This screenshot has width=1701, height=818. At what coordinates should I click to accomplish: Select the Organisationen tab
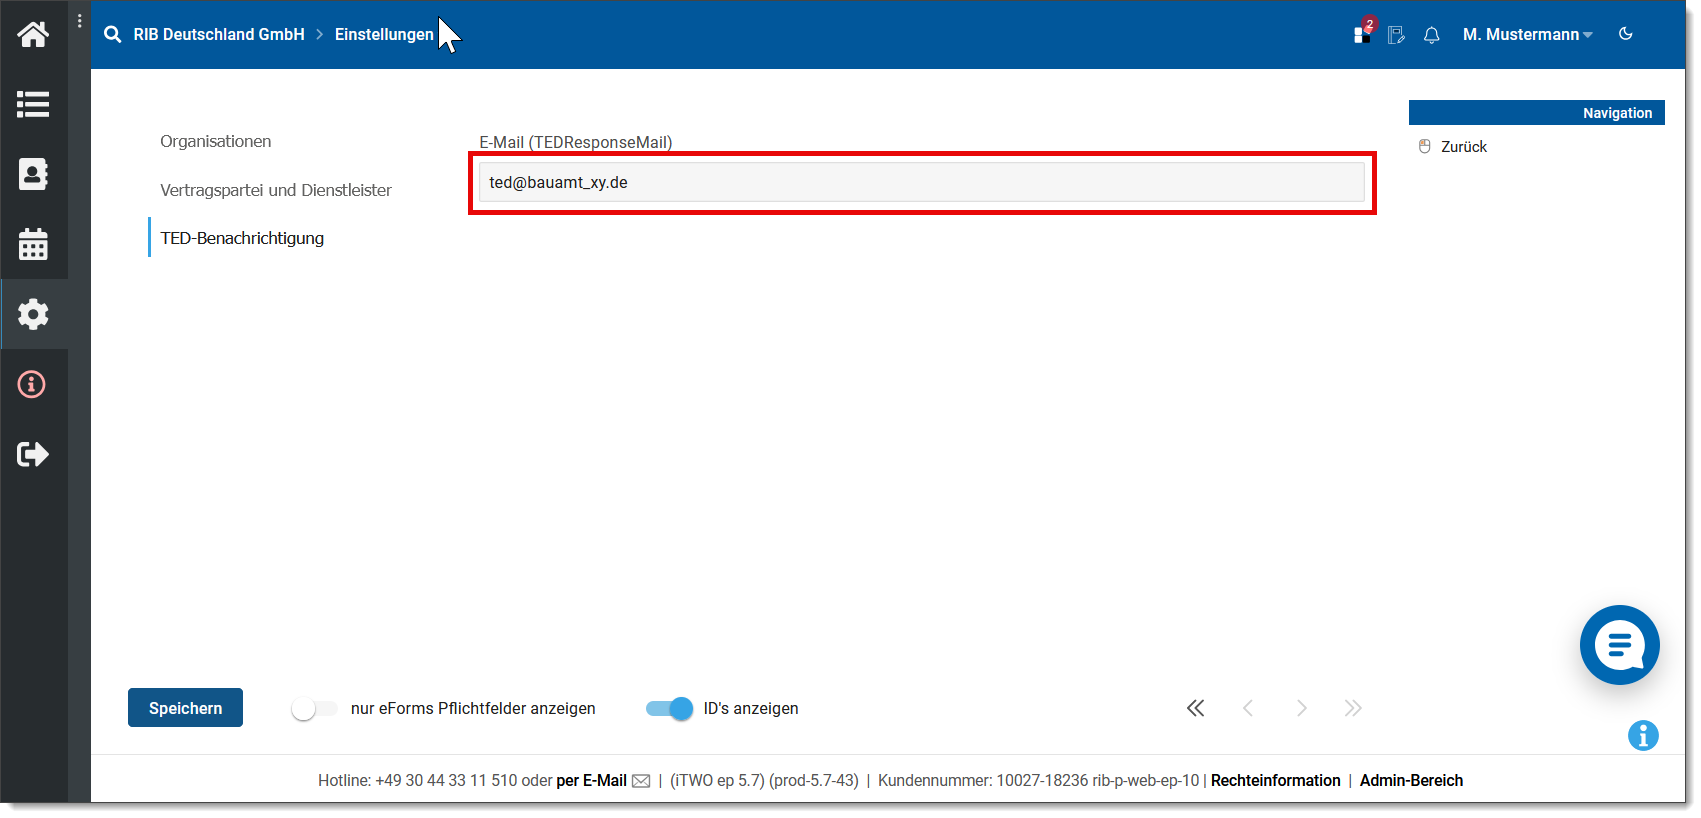tap(216, 142)
